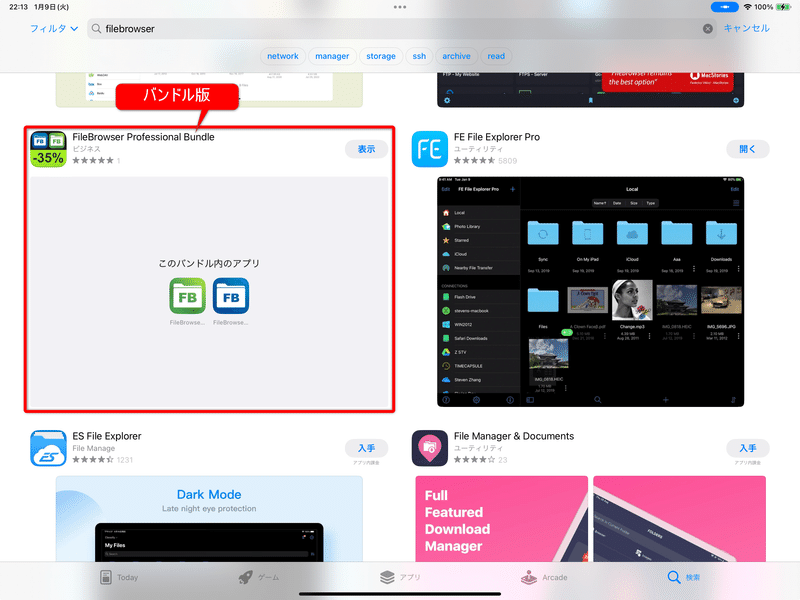Switch to the アプリ tab

[400, 577]
